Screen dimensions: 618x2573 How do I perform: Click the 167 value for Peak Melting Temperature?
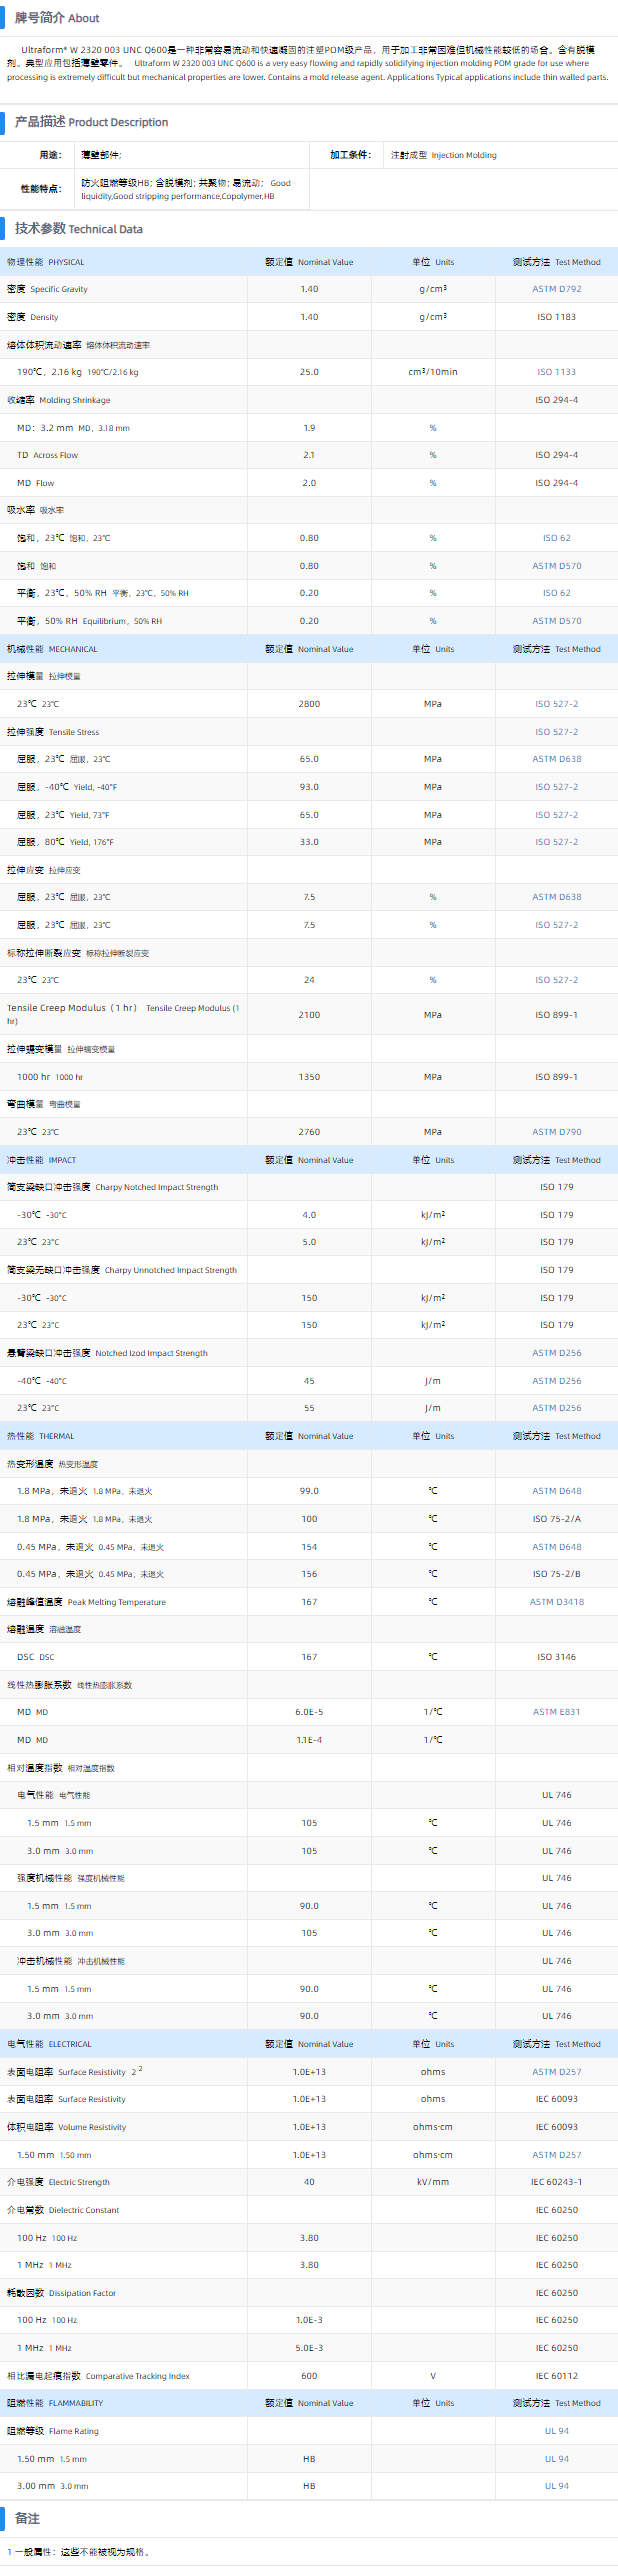309,1602
